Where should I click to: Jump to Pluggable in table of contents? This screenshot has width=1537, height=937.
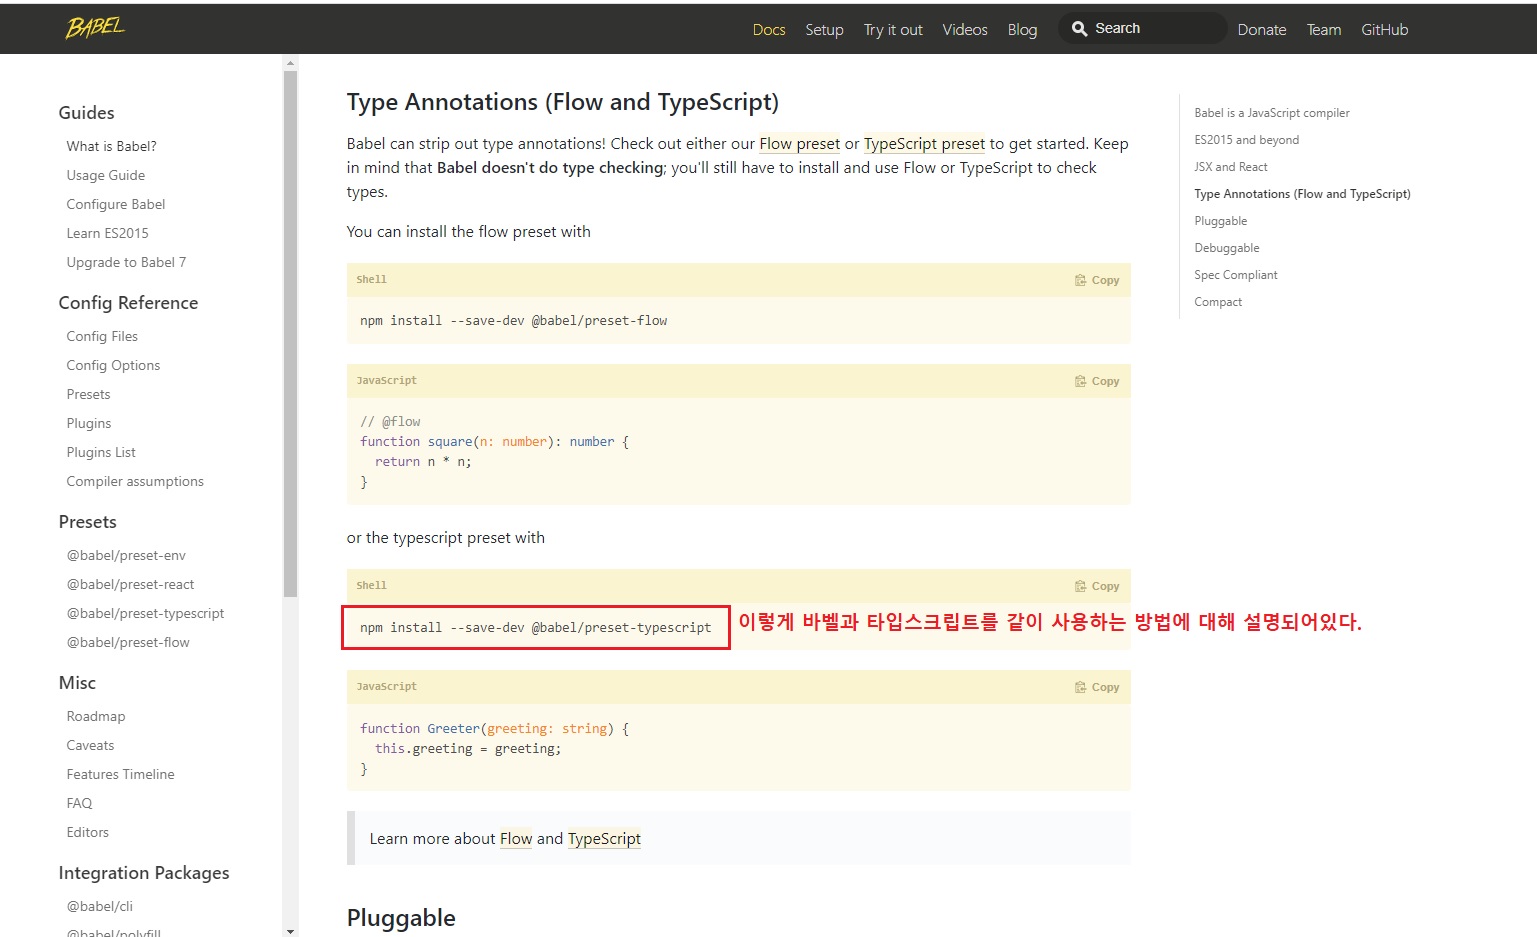[x=1220, y=221]
